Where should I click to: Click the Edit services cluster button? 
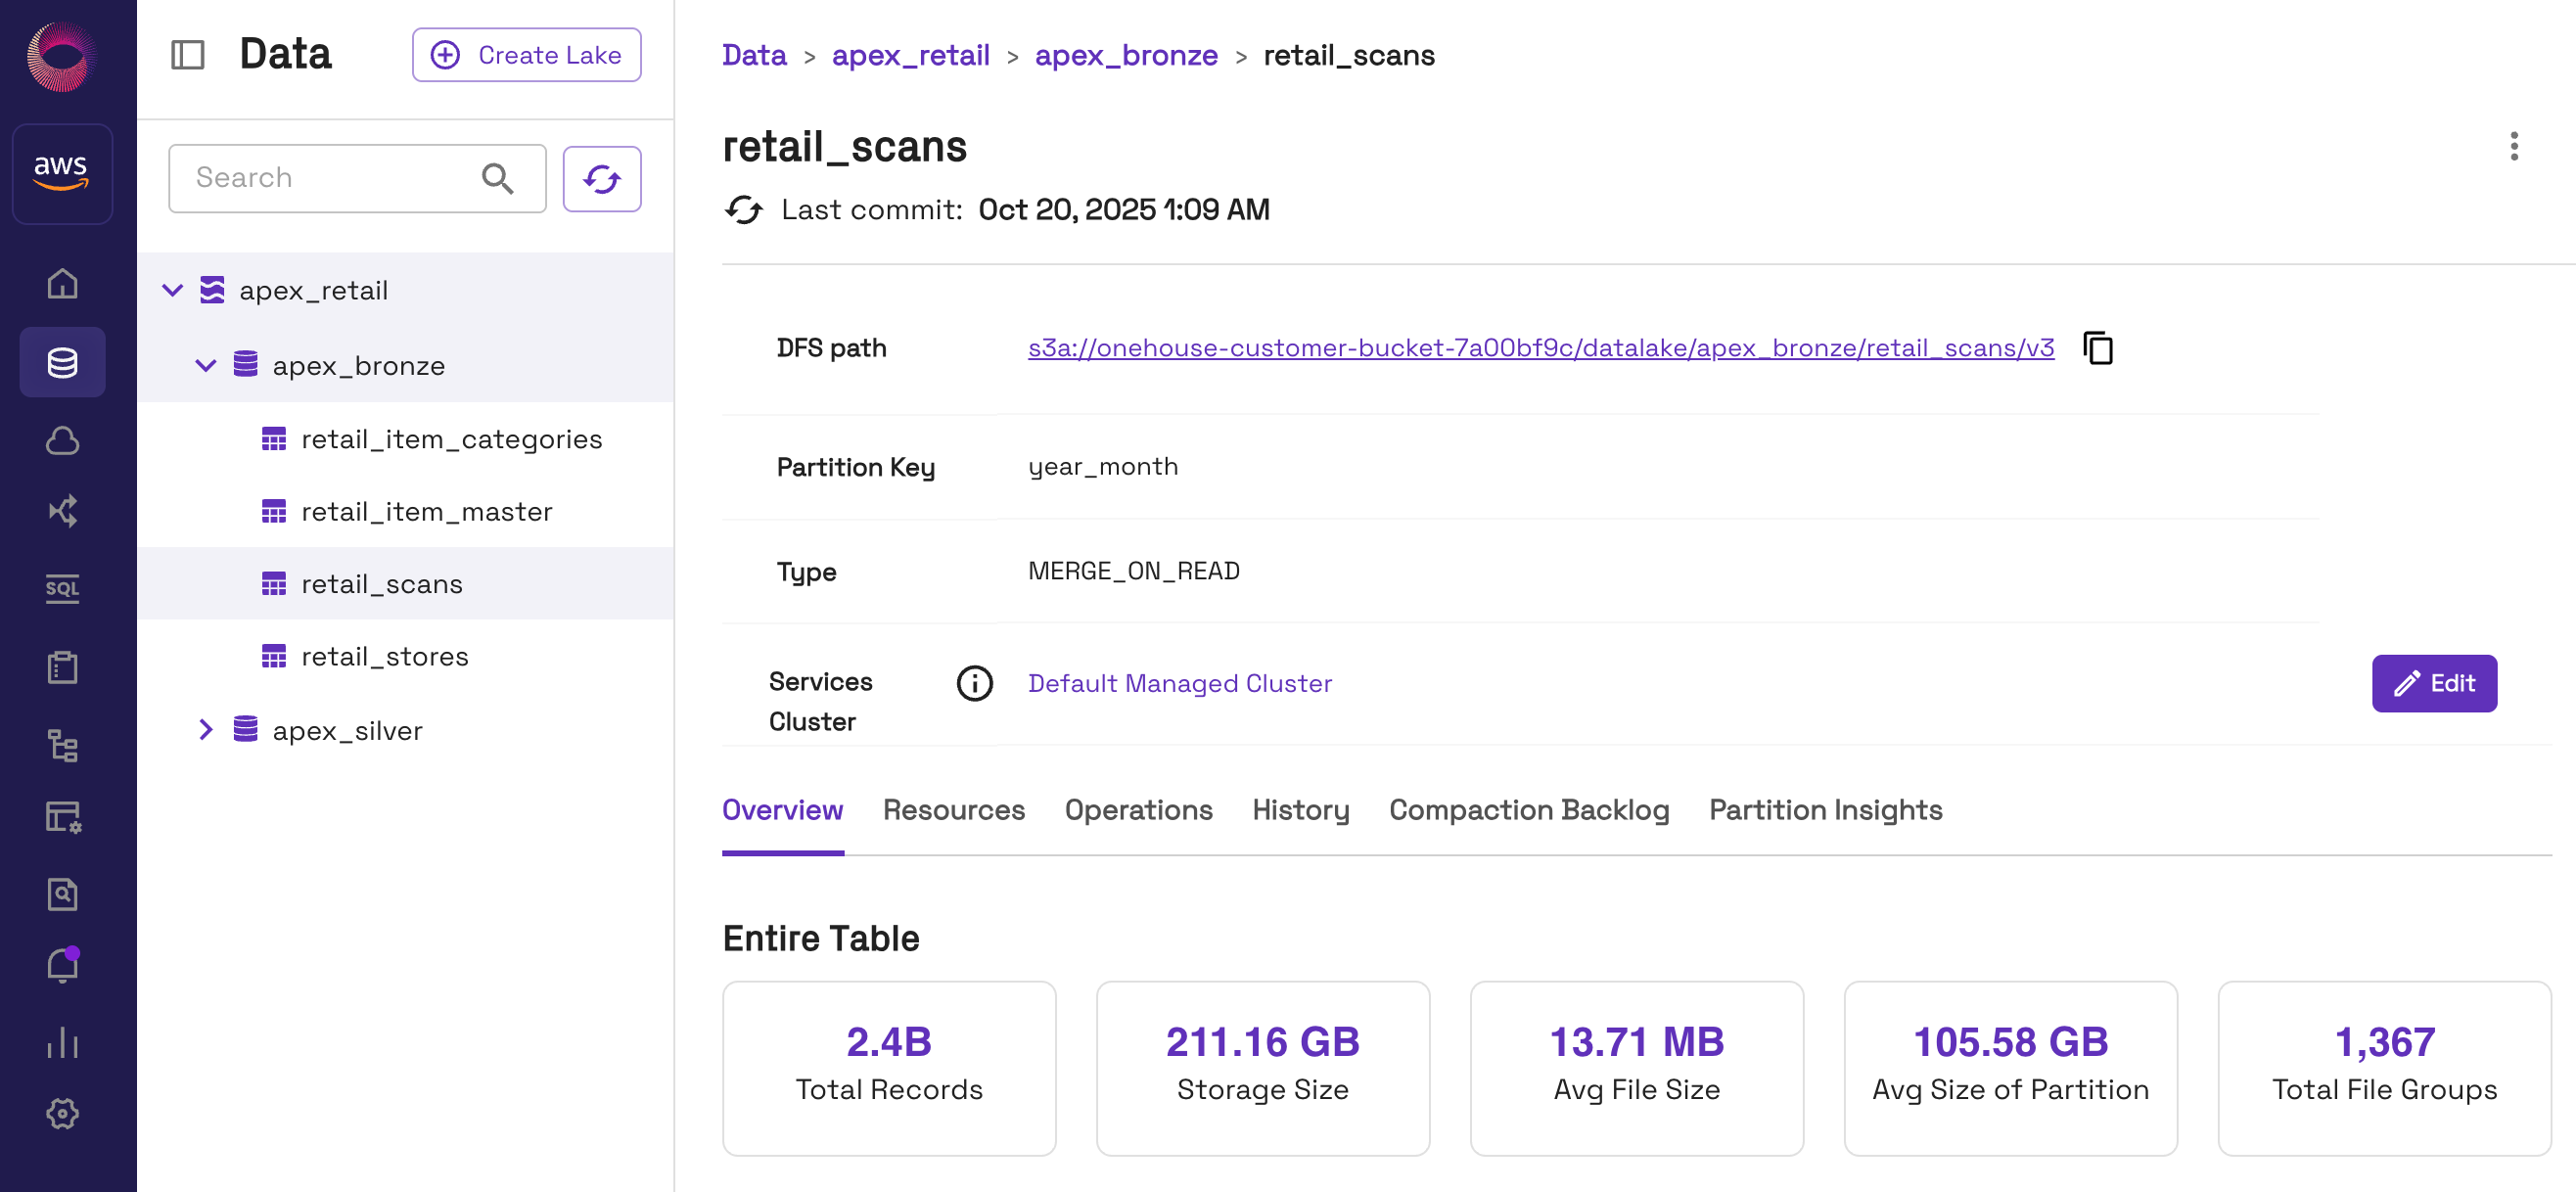[x=2433, y=683]
